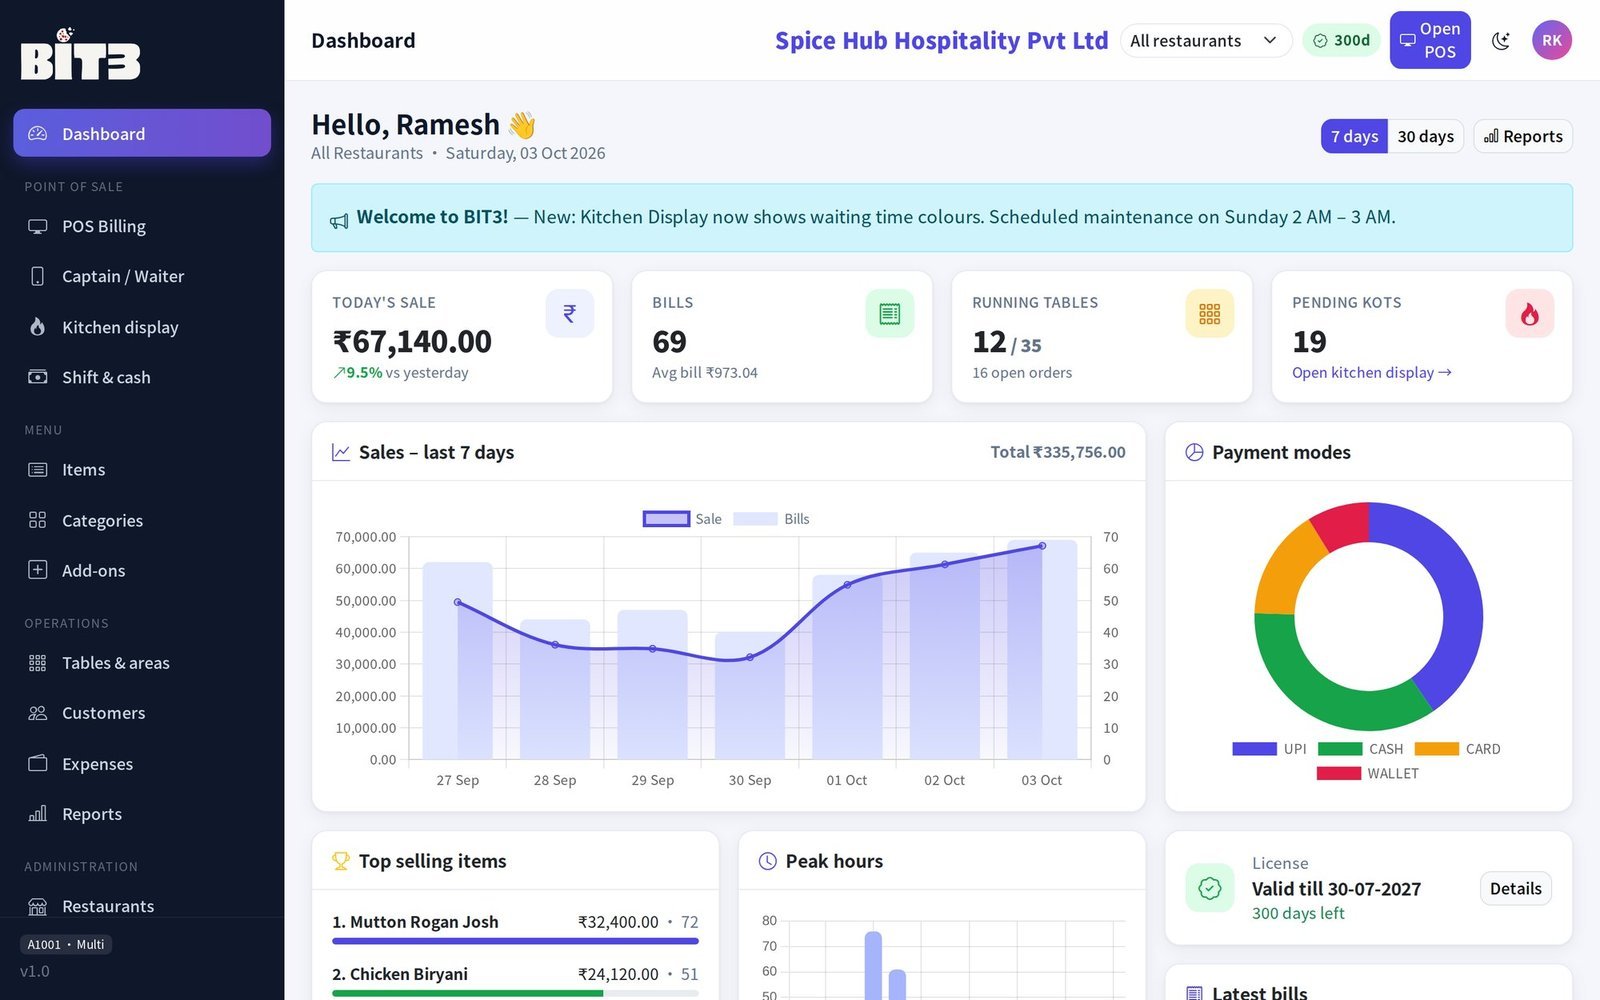Click the Categories grid icon

pos(38,520)
